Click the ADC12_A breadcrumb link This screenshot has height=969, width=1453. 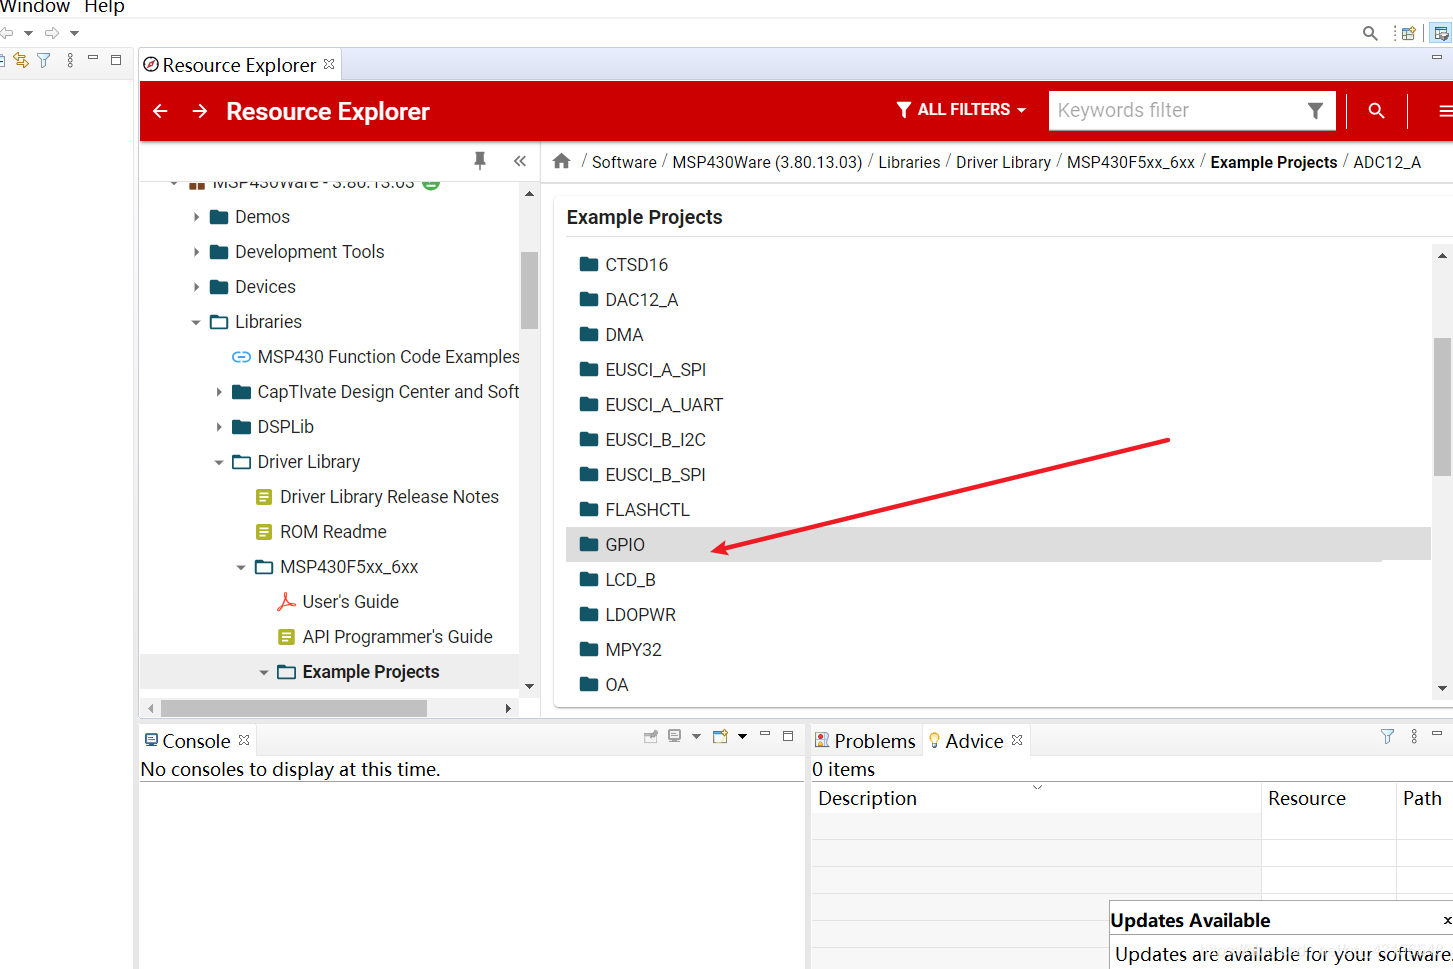[1387, 162]
